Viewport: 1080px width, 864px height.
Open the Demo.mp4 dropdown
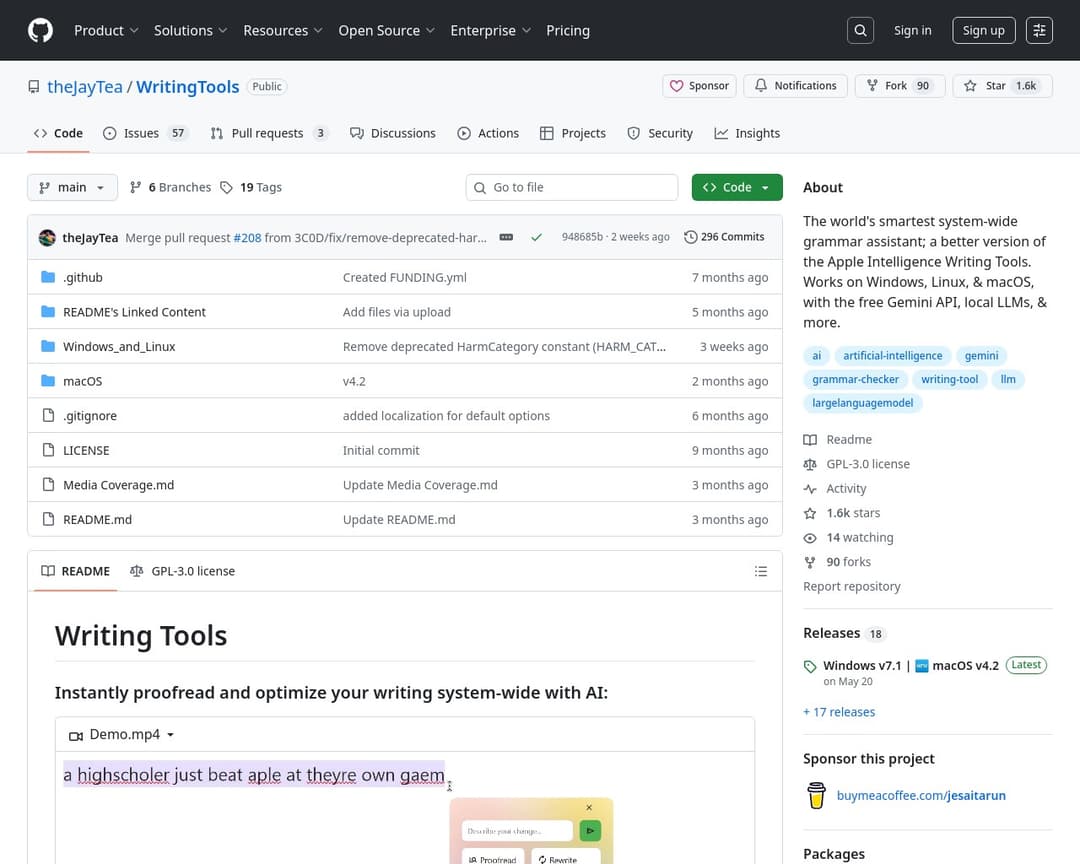point(170,734)
